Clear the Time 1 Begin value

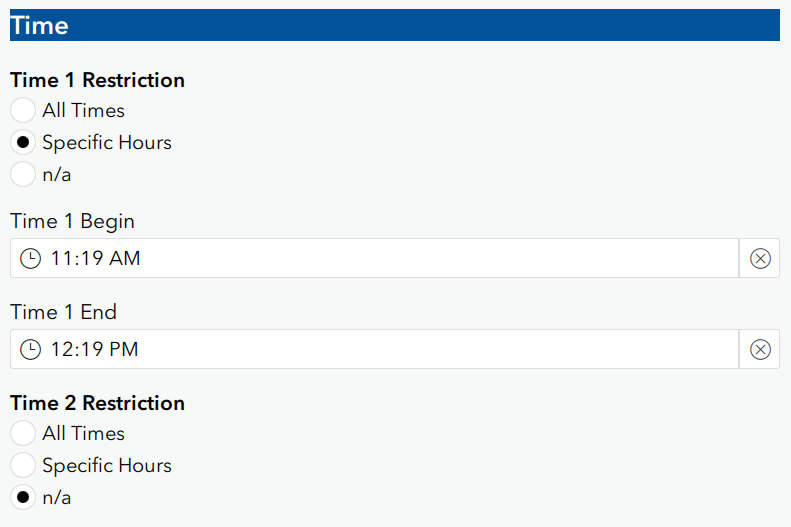[x=760, y=259]
